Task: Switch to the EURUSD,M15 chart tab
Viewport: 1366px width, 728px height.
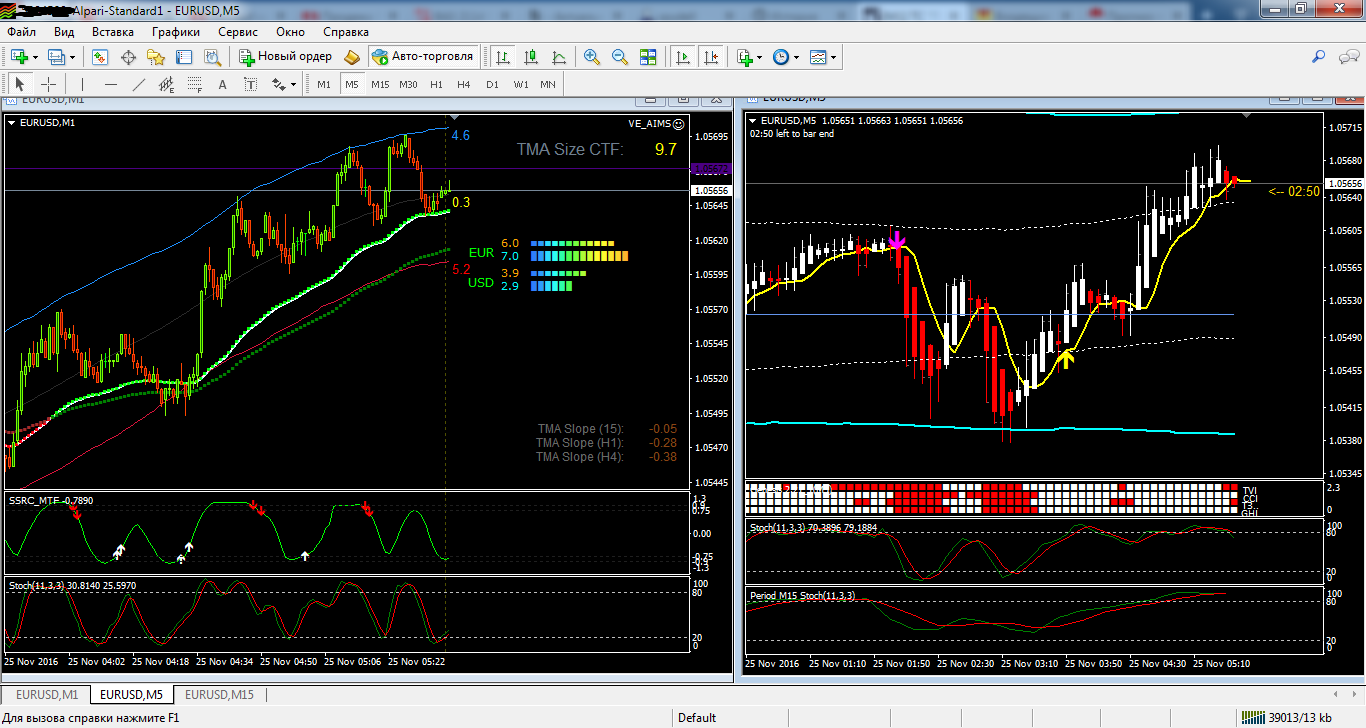Action: (219, 695)
